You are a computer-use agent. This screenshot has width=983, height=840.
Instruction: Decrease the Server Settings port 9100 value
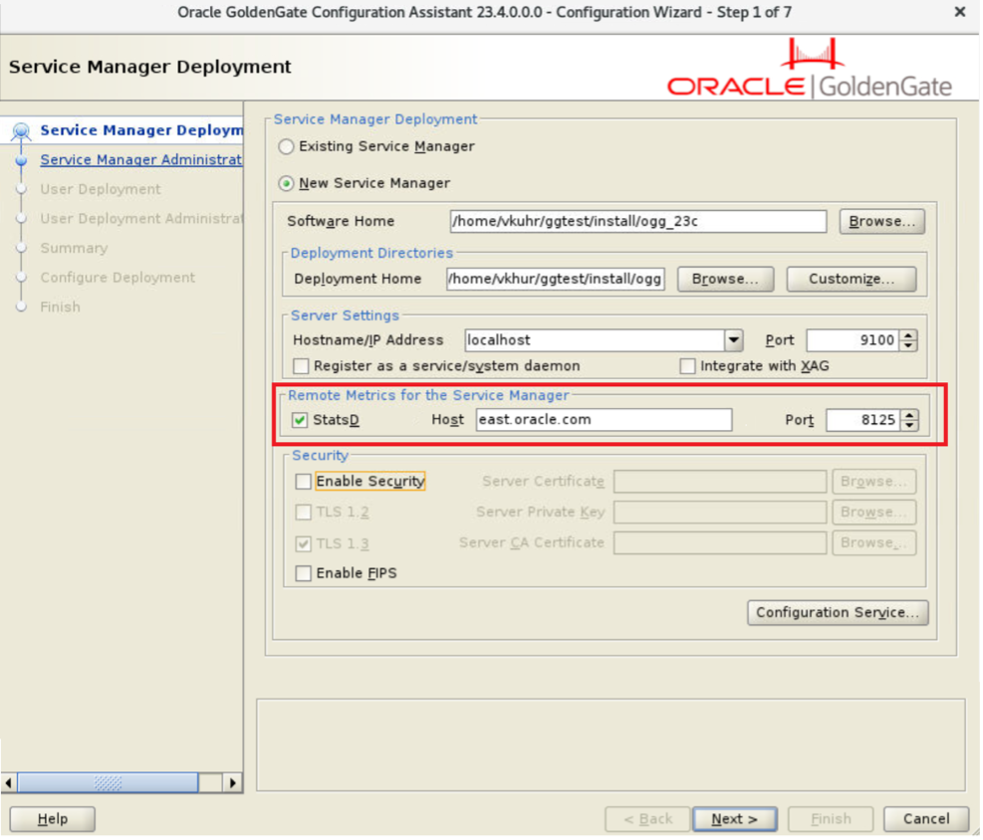click(x=908, y=346)
